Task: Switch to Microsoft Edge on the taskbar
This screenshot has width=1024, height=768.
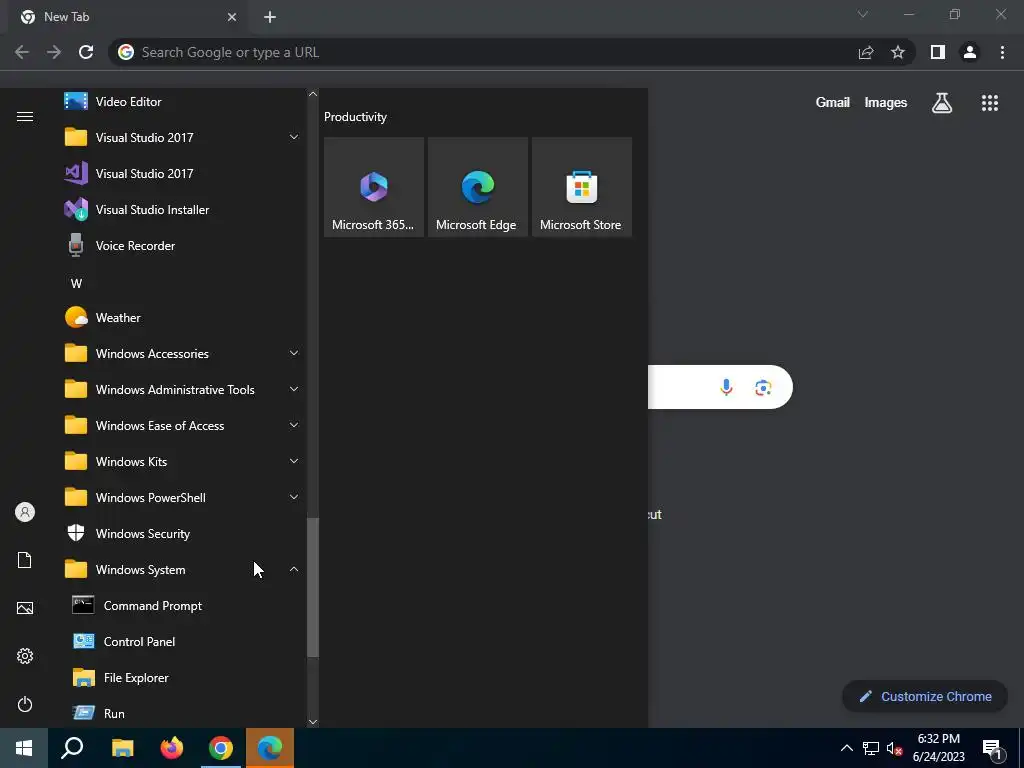Action: pos(270,748)
